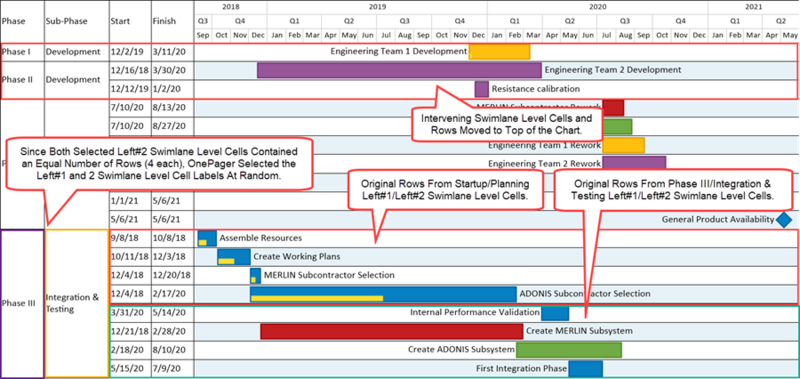Click finish date 2/17/20 cell
The height and width of the screenshot is (379, 800).
(172, 294)
